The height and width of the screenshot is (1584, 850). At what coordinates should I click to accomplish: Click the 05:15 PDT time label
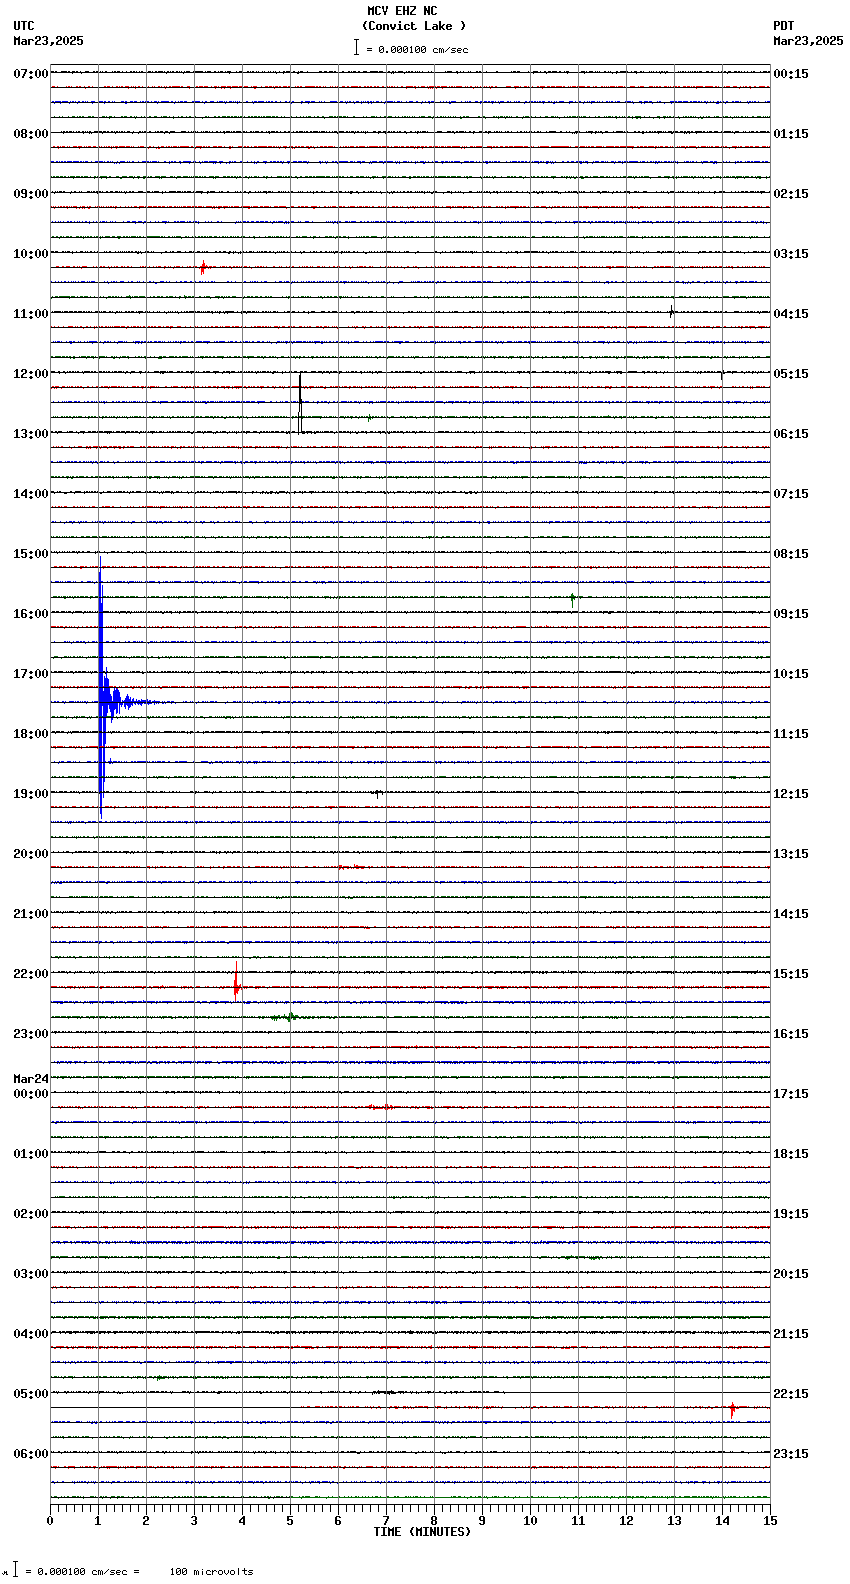point(791,374)
